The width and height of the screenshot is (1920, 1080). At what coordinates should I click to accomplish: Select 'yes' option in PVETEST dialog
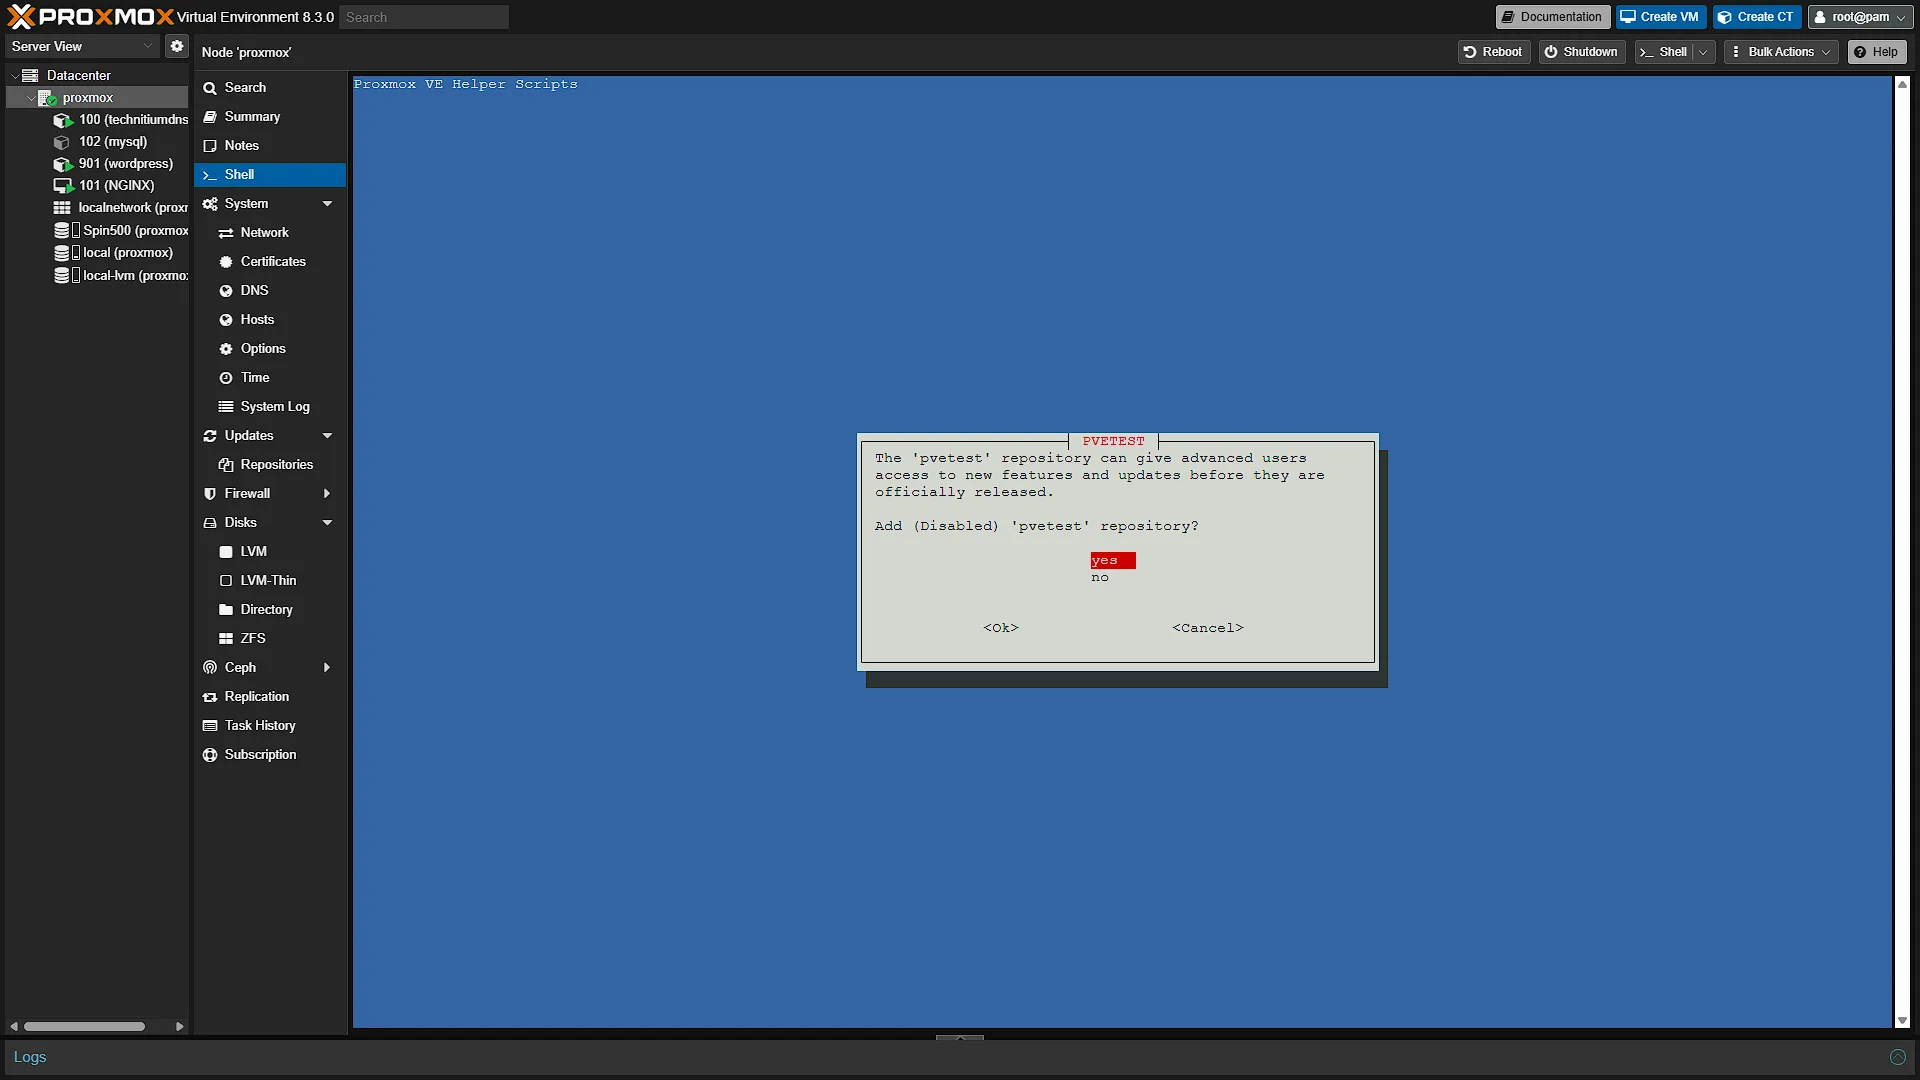[1112, 561]
